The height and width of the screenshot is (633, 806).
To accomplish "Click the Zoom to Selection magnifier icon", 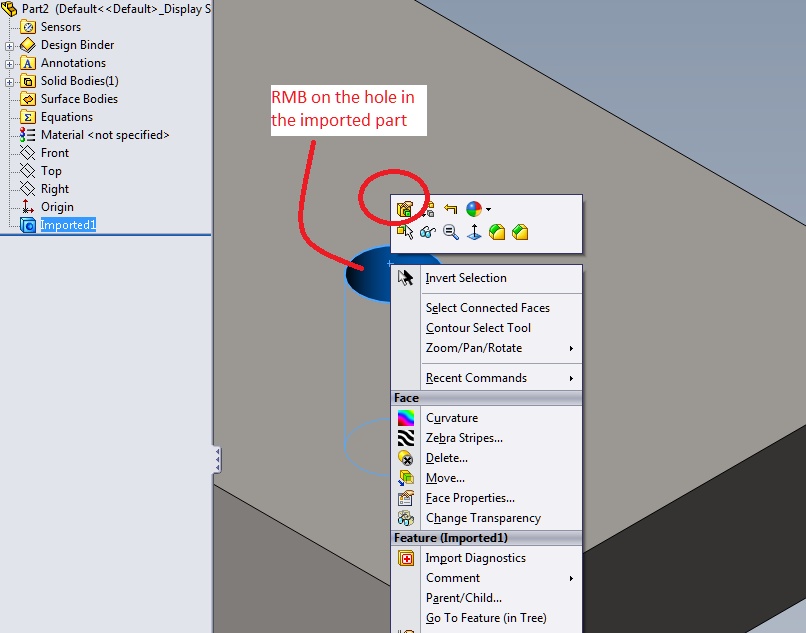I will pos(451,232).
